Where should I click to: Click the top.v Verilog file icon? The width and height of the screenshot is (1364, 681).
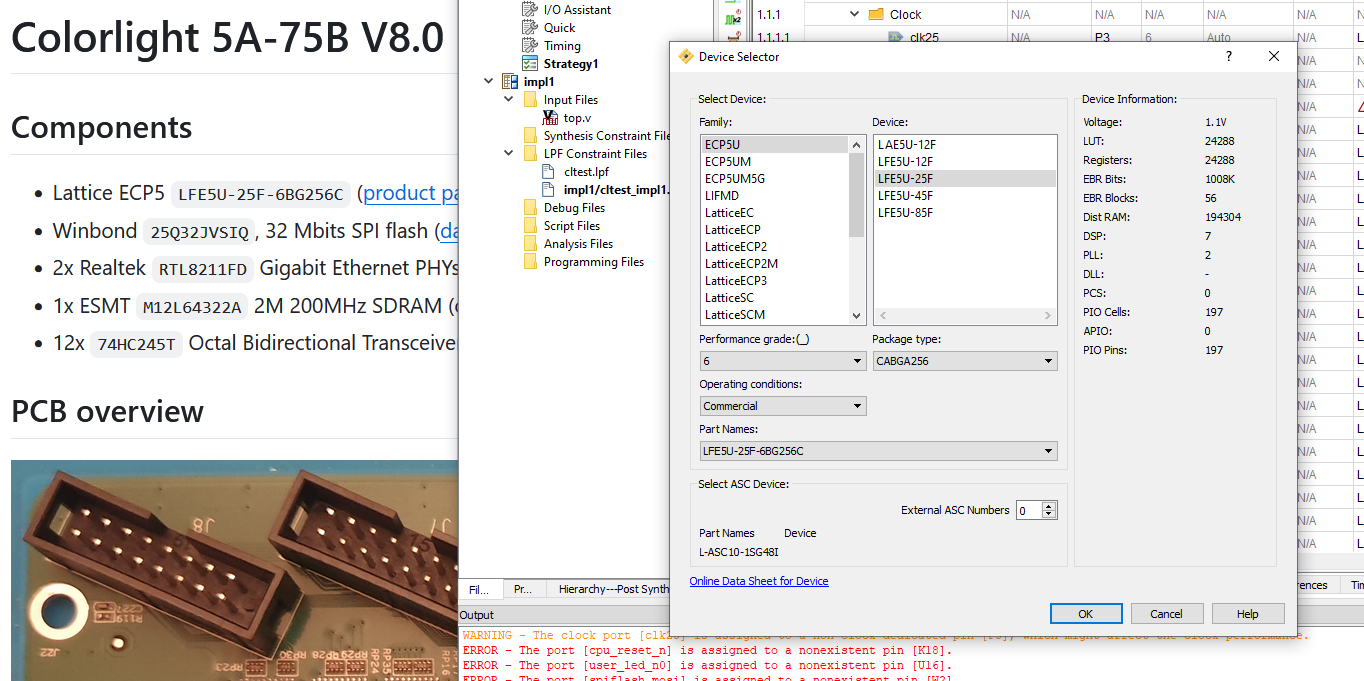[x=550, y=118]
